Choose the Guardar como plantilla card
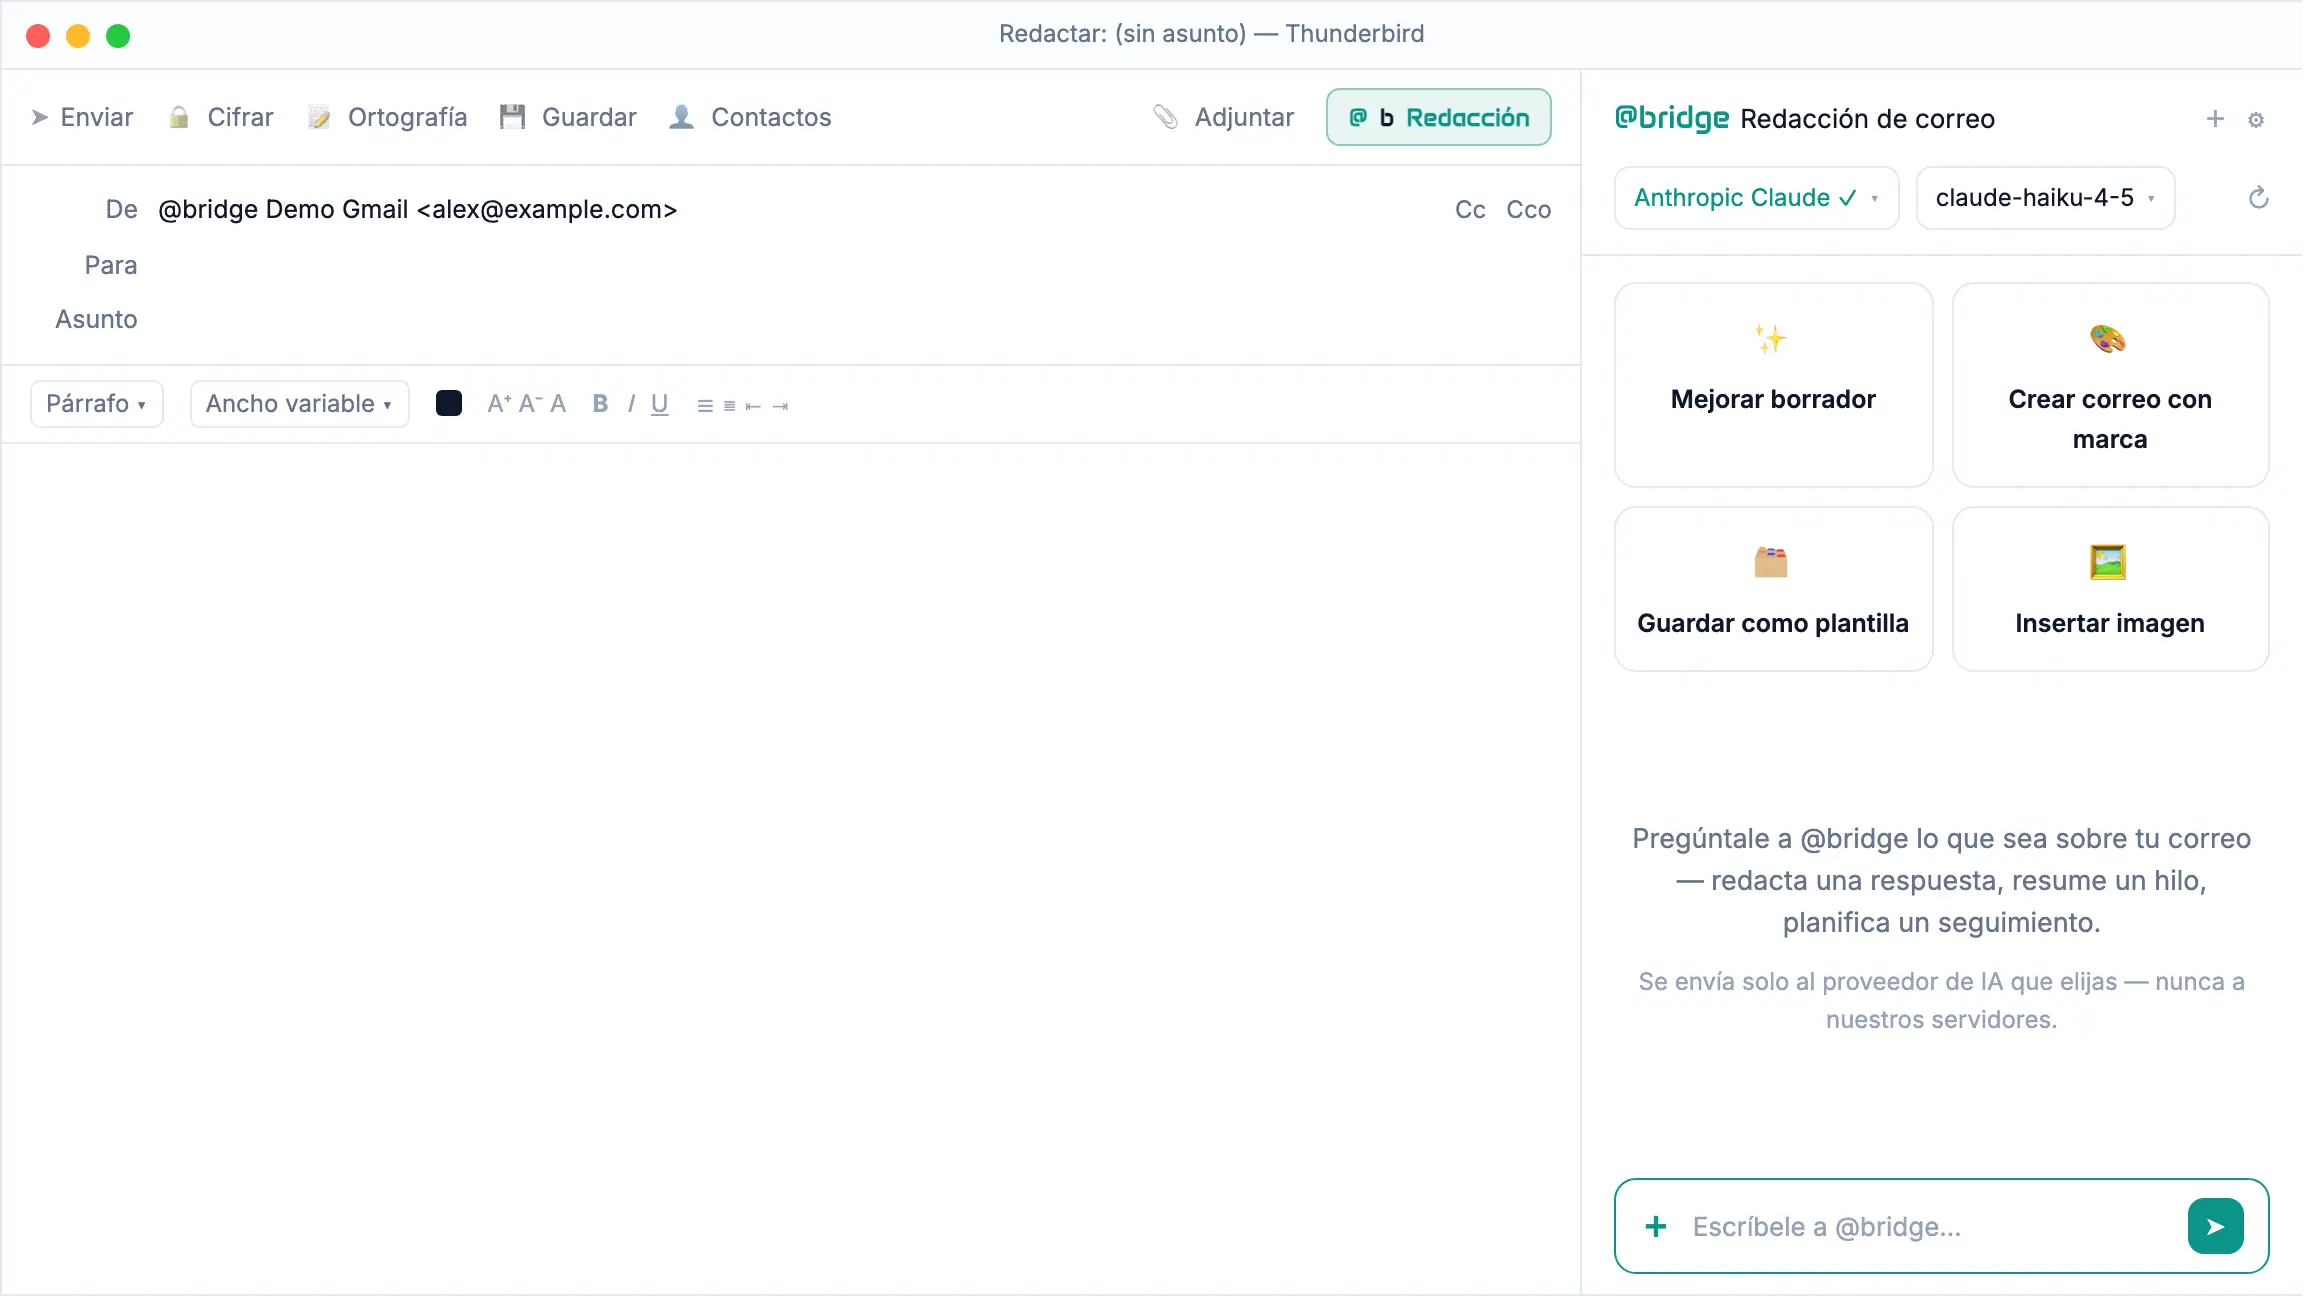Image resolution: width=2304 pixels, height=1296 pixels. coord(1773,589)
